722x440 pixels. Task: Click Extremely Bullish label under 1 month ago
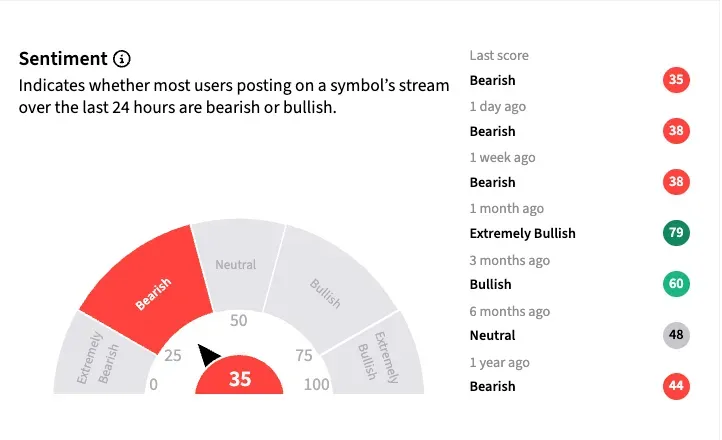(522, 233)
